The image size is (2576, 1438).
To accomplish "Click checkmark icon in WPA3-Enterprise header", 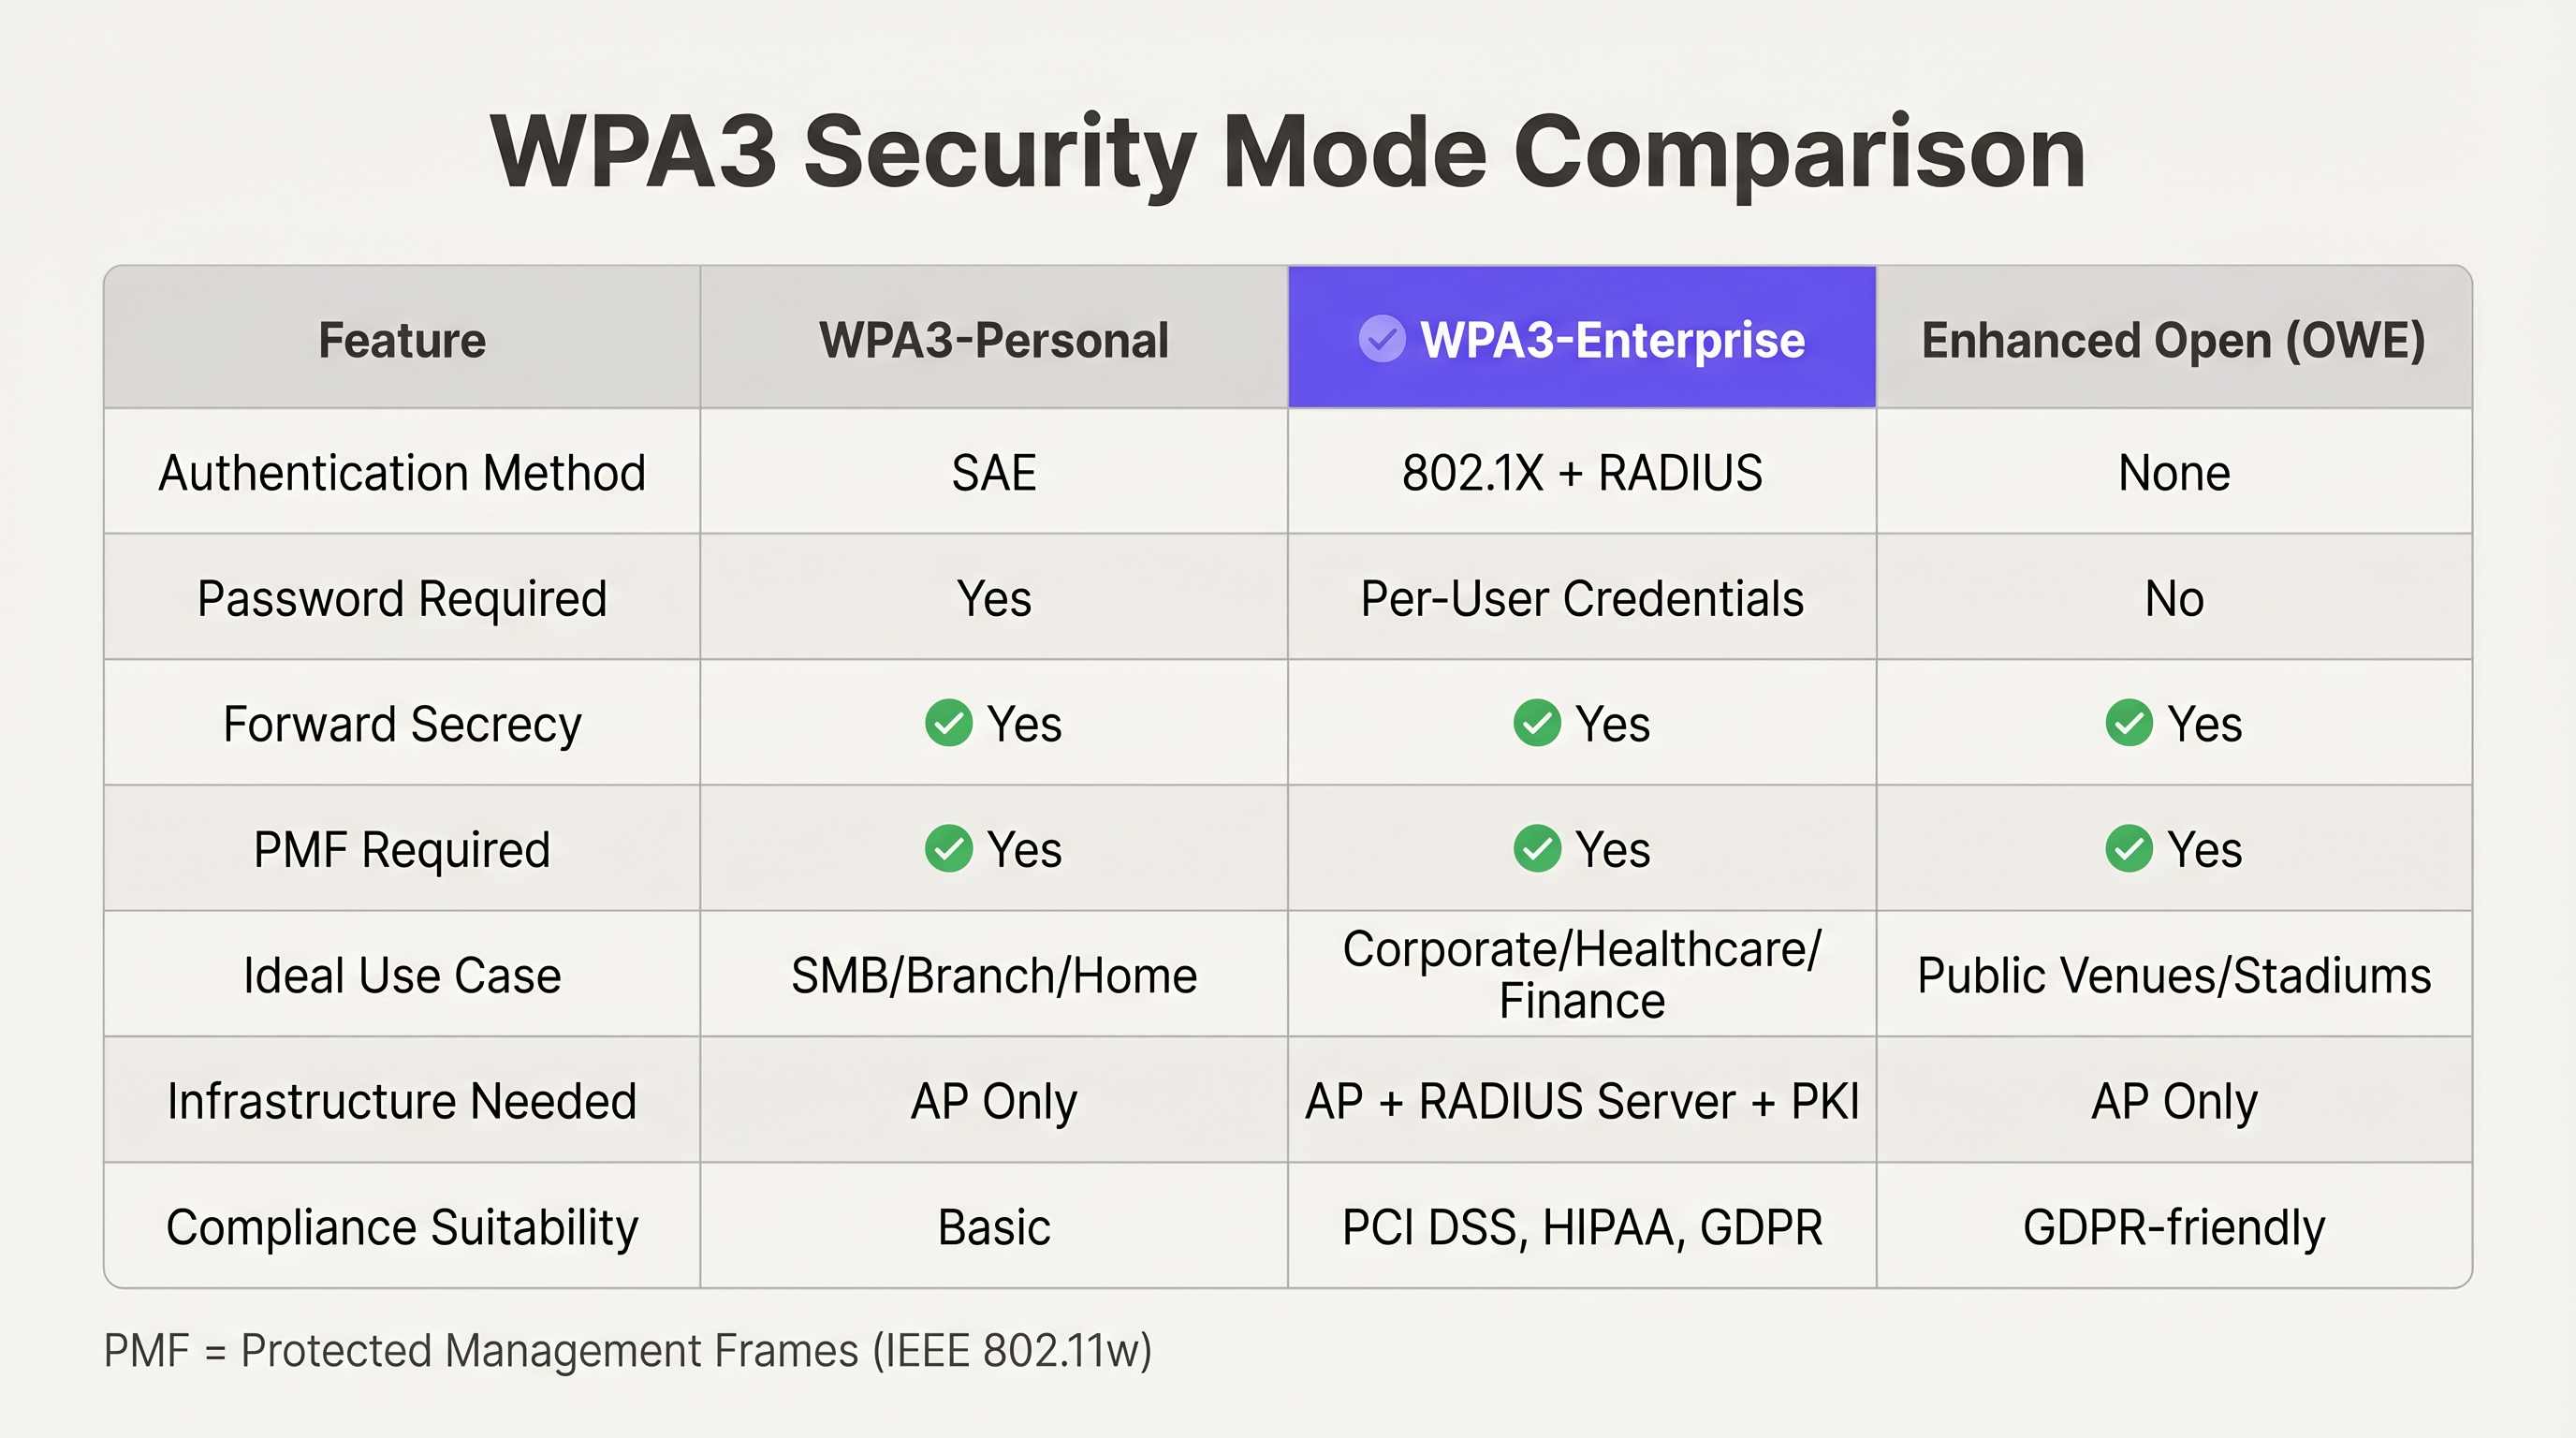I will pyautogui.click(x=1382, y=339).
